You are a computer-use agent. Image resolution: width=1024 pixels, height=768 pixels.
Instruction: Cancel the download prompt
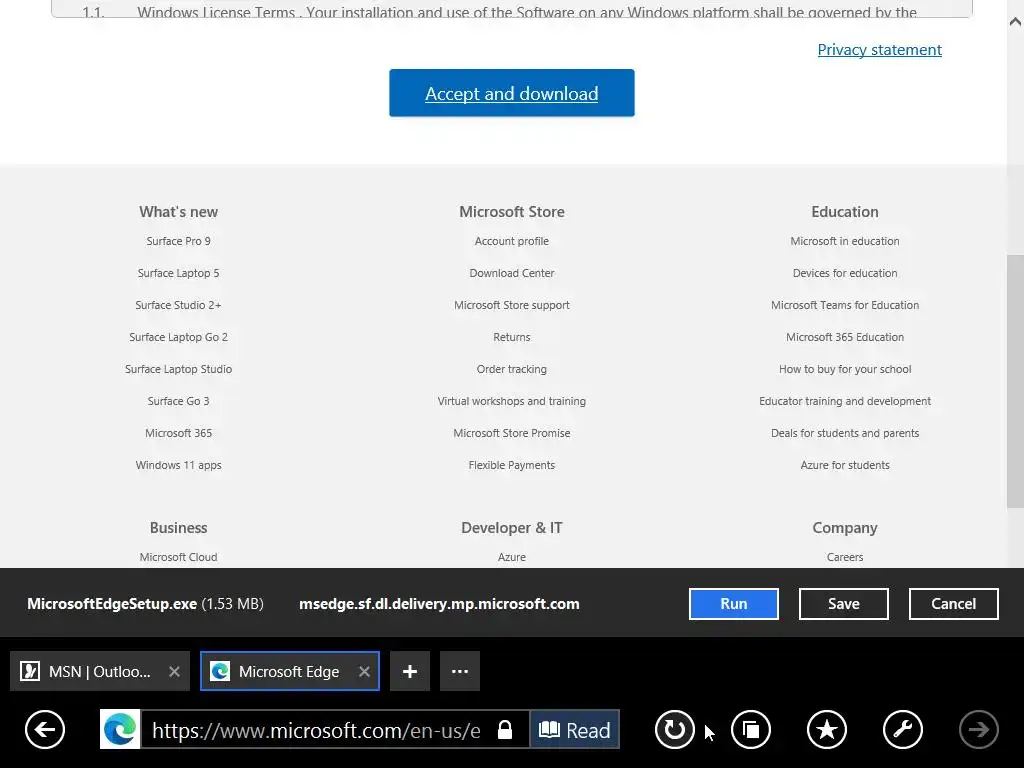coord(953,604)
